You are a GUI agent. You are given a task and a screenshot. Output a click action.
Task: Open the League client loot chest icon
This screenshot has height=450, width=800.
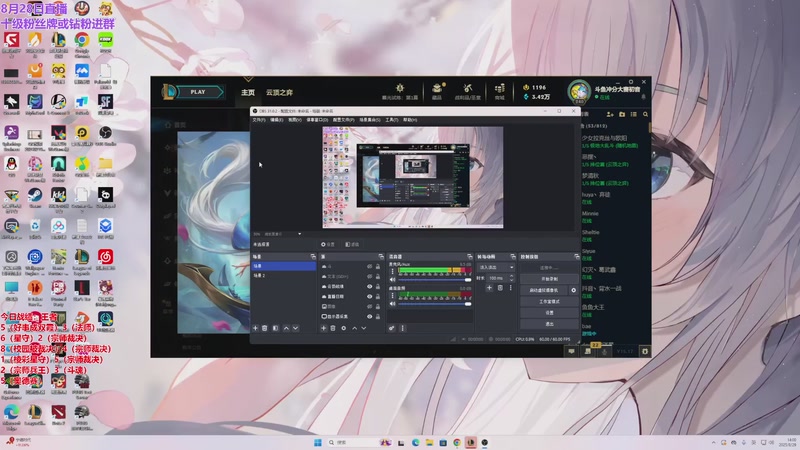(437, 89)
